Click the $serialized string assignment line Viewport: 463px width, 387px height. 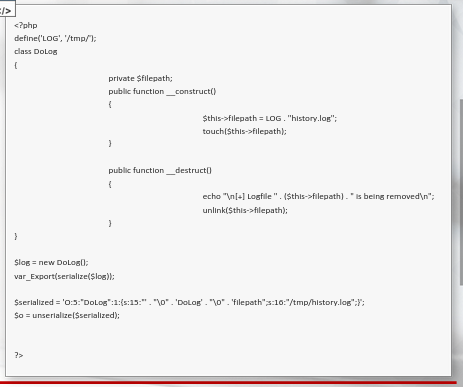tap(189, 303)
